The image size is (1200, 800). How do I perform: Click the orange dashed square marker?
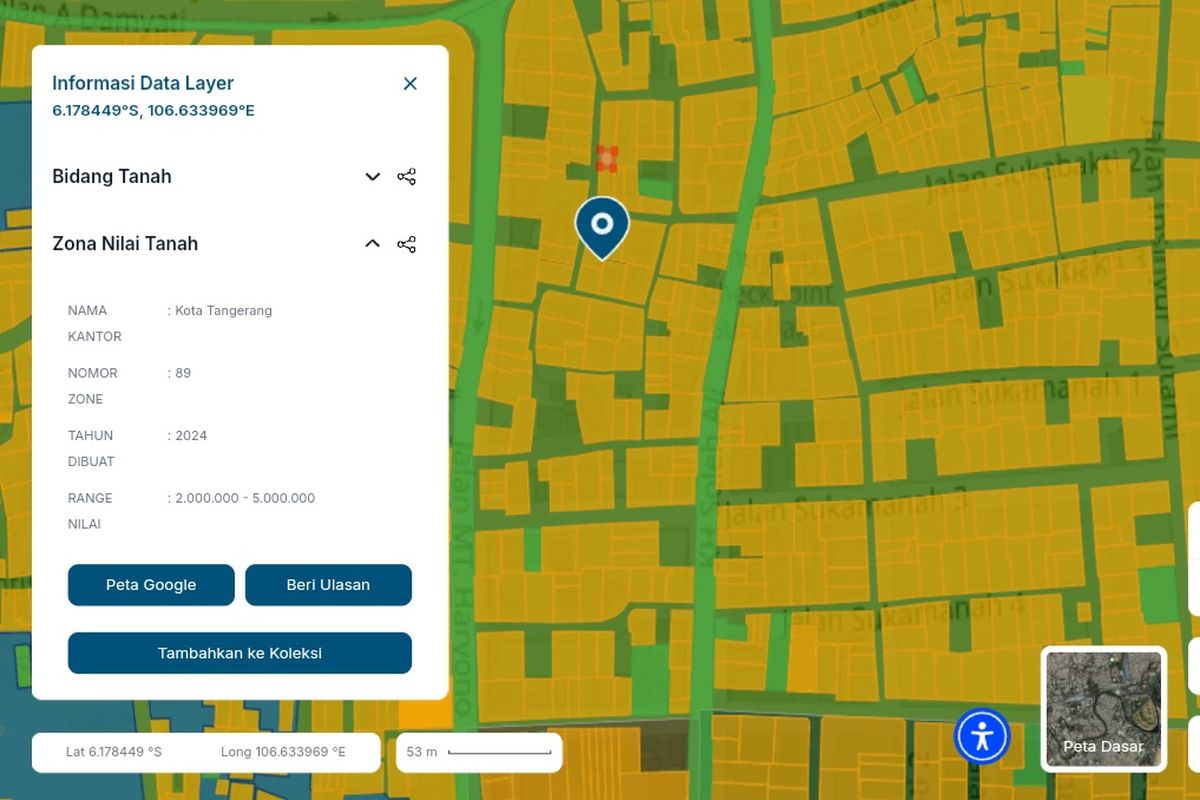pos(607,158)
